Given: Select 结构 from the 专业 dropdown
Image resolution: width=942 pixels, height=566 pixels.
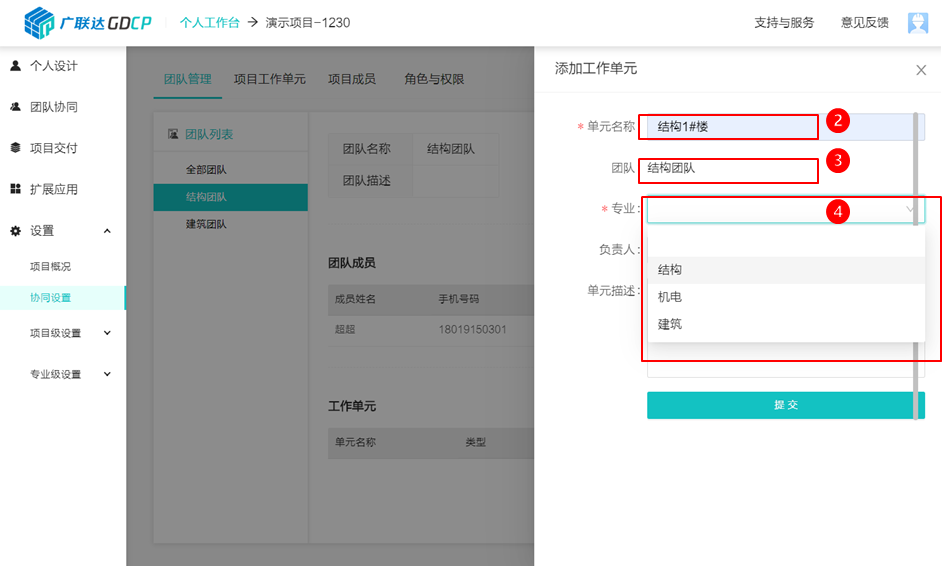Looking at the screenshot, I should click(x=786, y=270).
